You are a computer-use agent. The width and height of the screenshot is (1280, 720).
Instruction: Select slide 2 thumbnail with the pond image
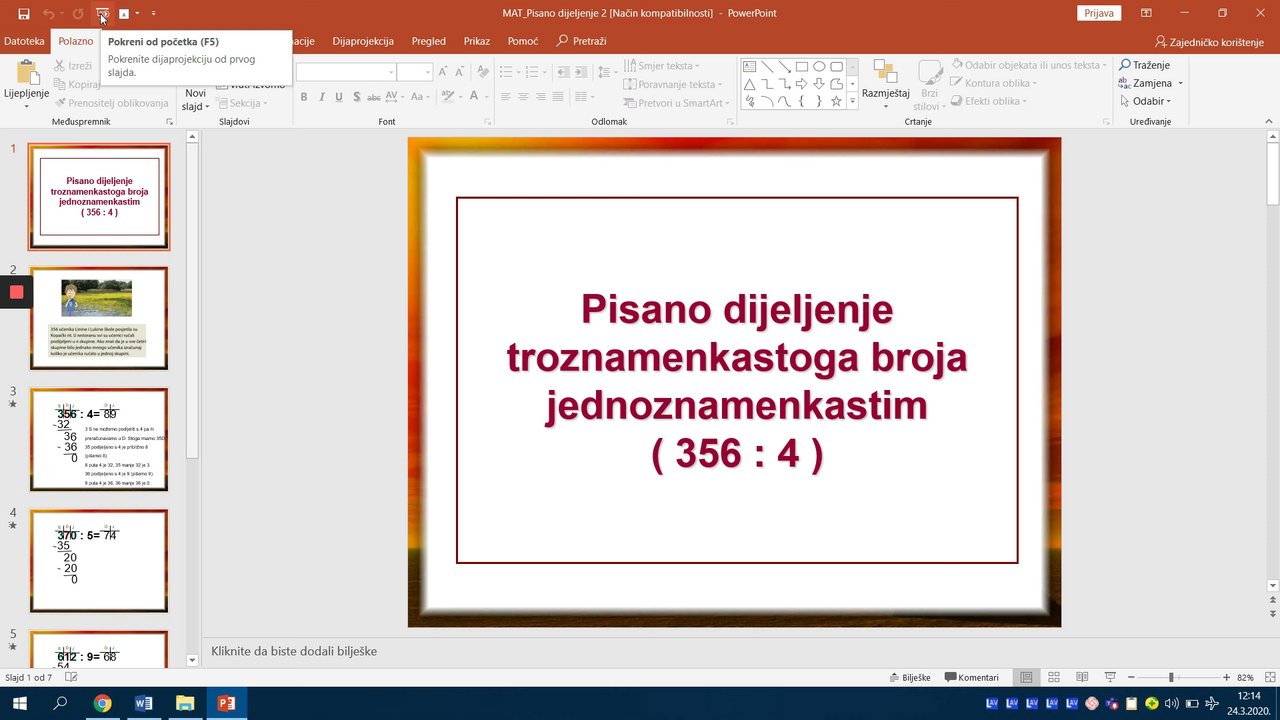pyautogui.click(x=99, y=318)
